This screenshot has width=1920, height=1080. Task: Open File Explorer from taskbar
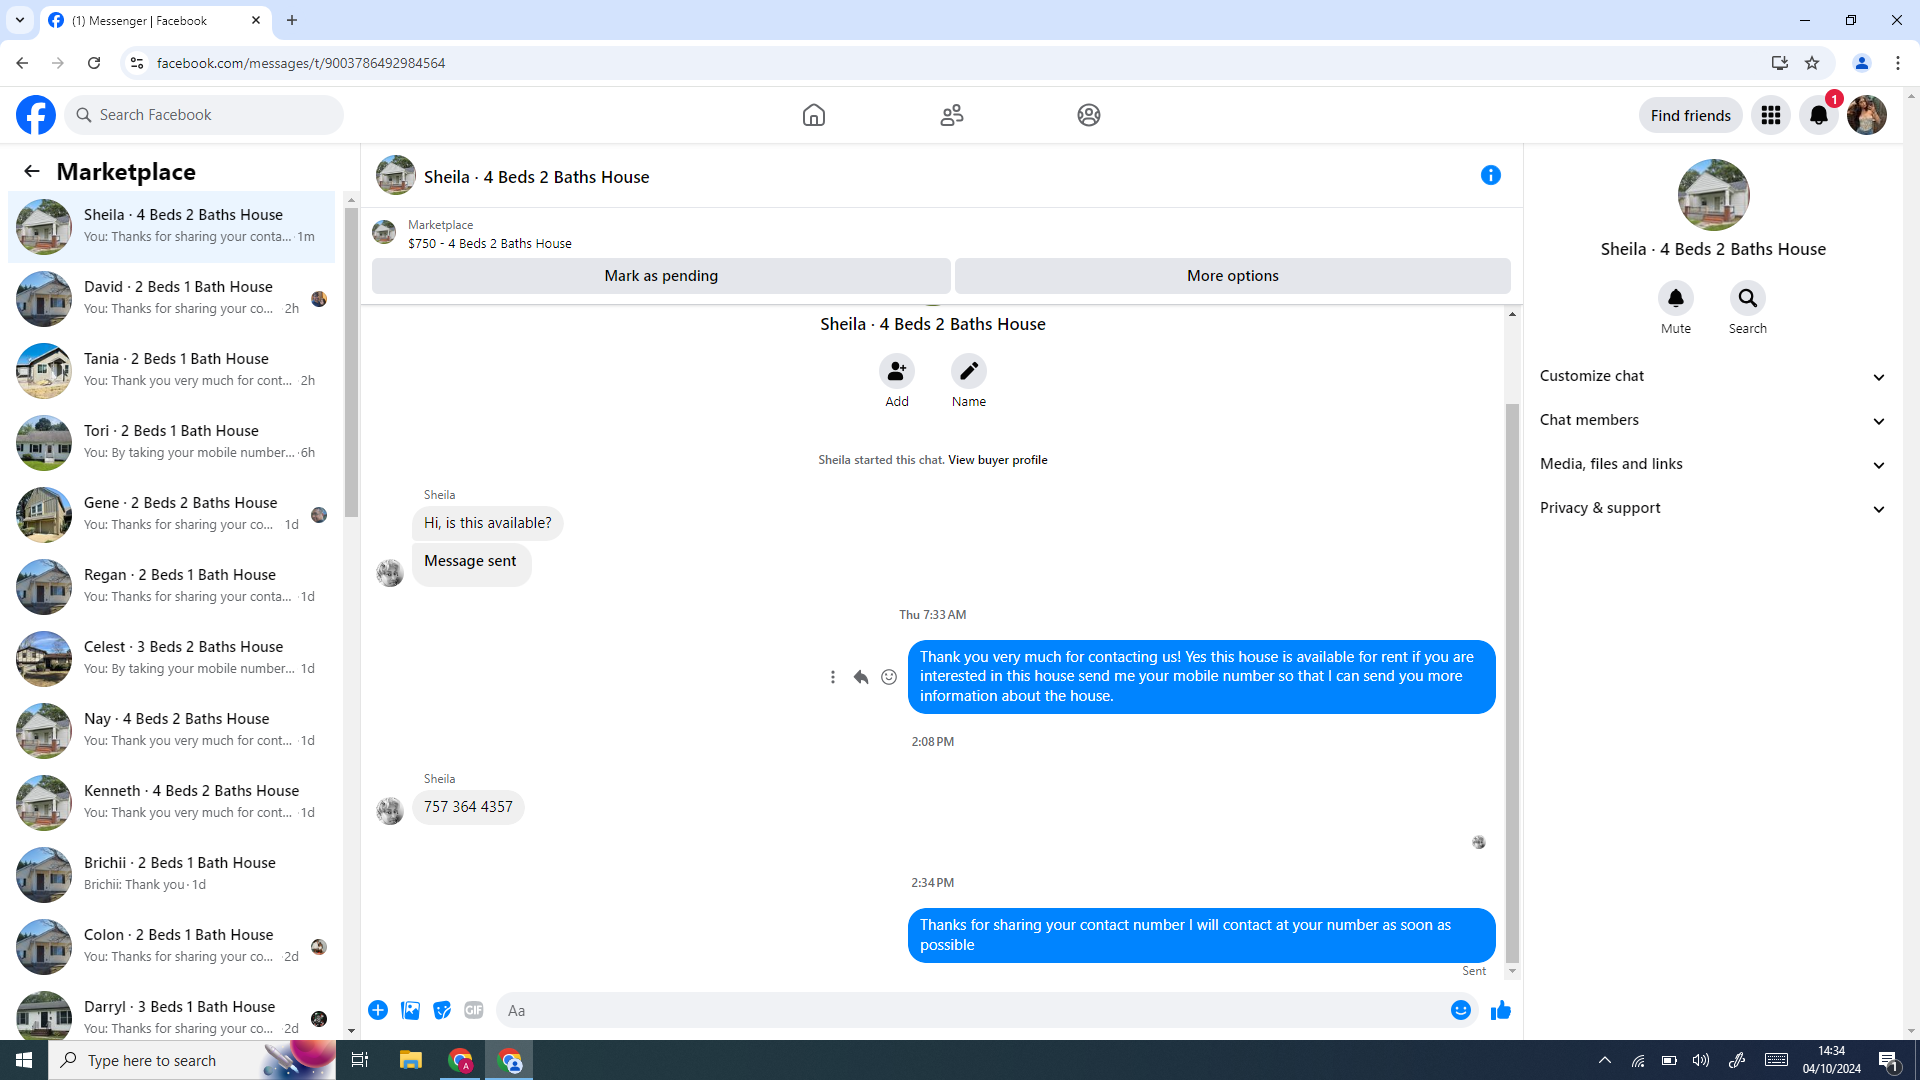click(411, 1060)
